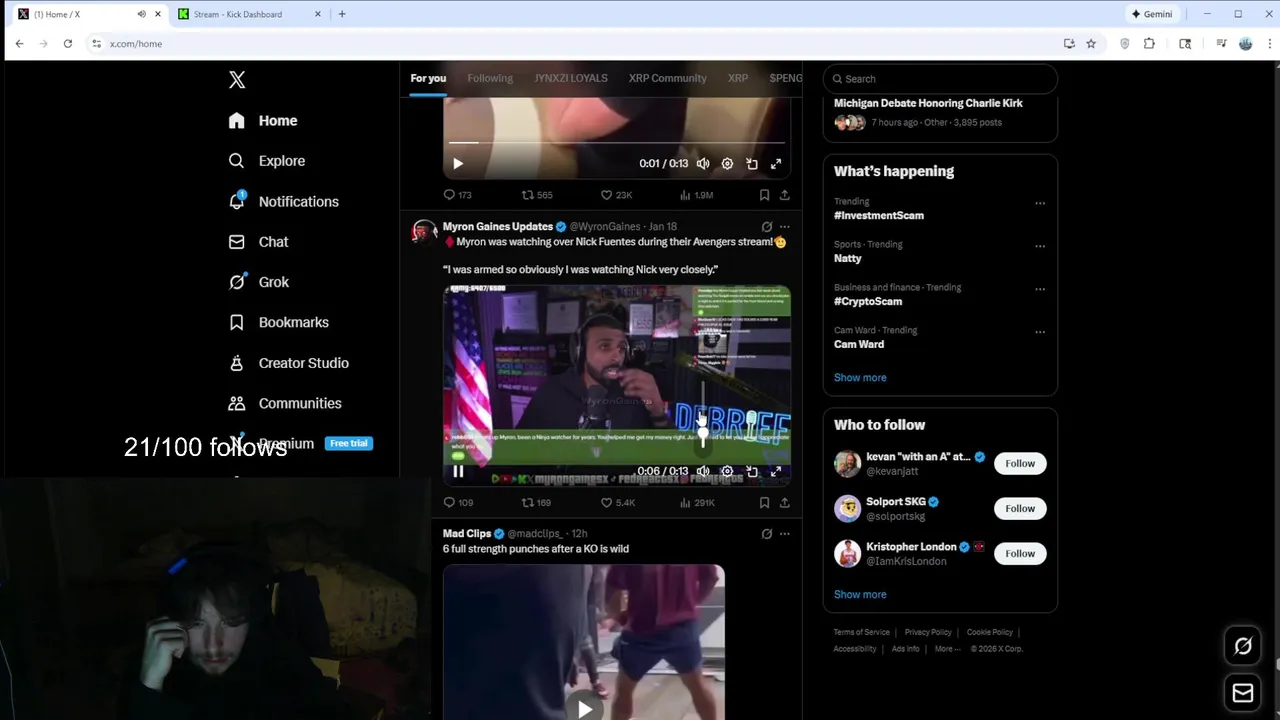Open Bookmarks in the sidebar
1280x720 pixels.
point(278,322)
